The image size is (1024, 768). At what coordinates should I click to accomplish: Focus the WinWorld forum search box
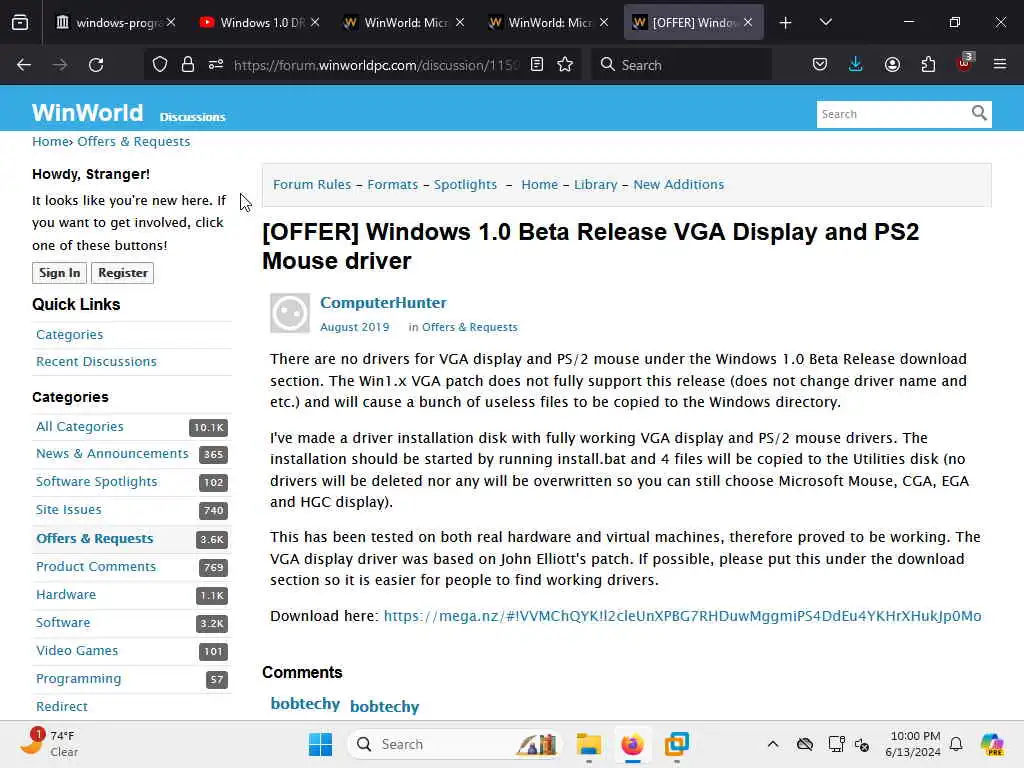pos(892,114)
